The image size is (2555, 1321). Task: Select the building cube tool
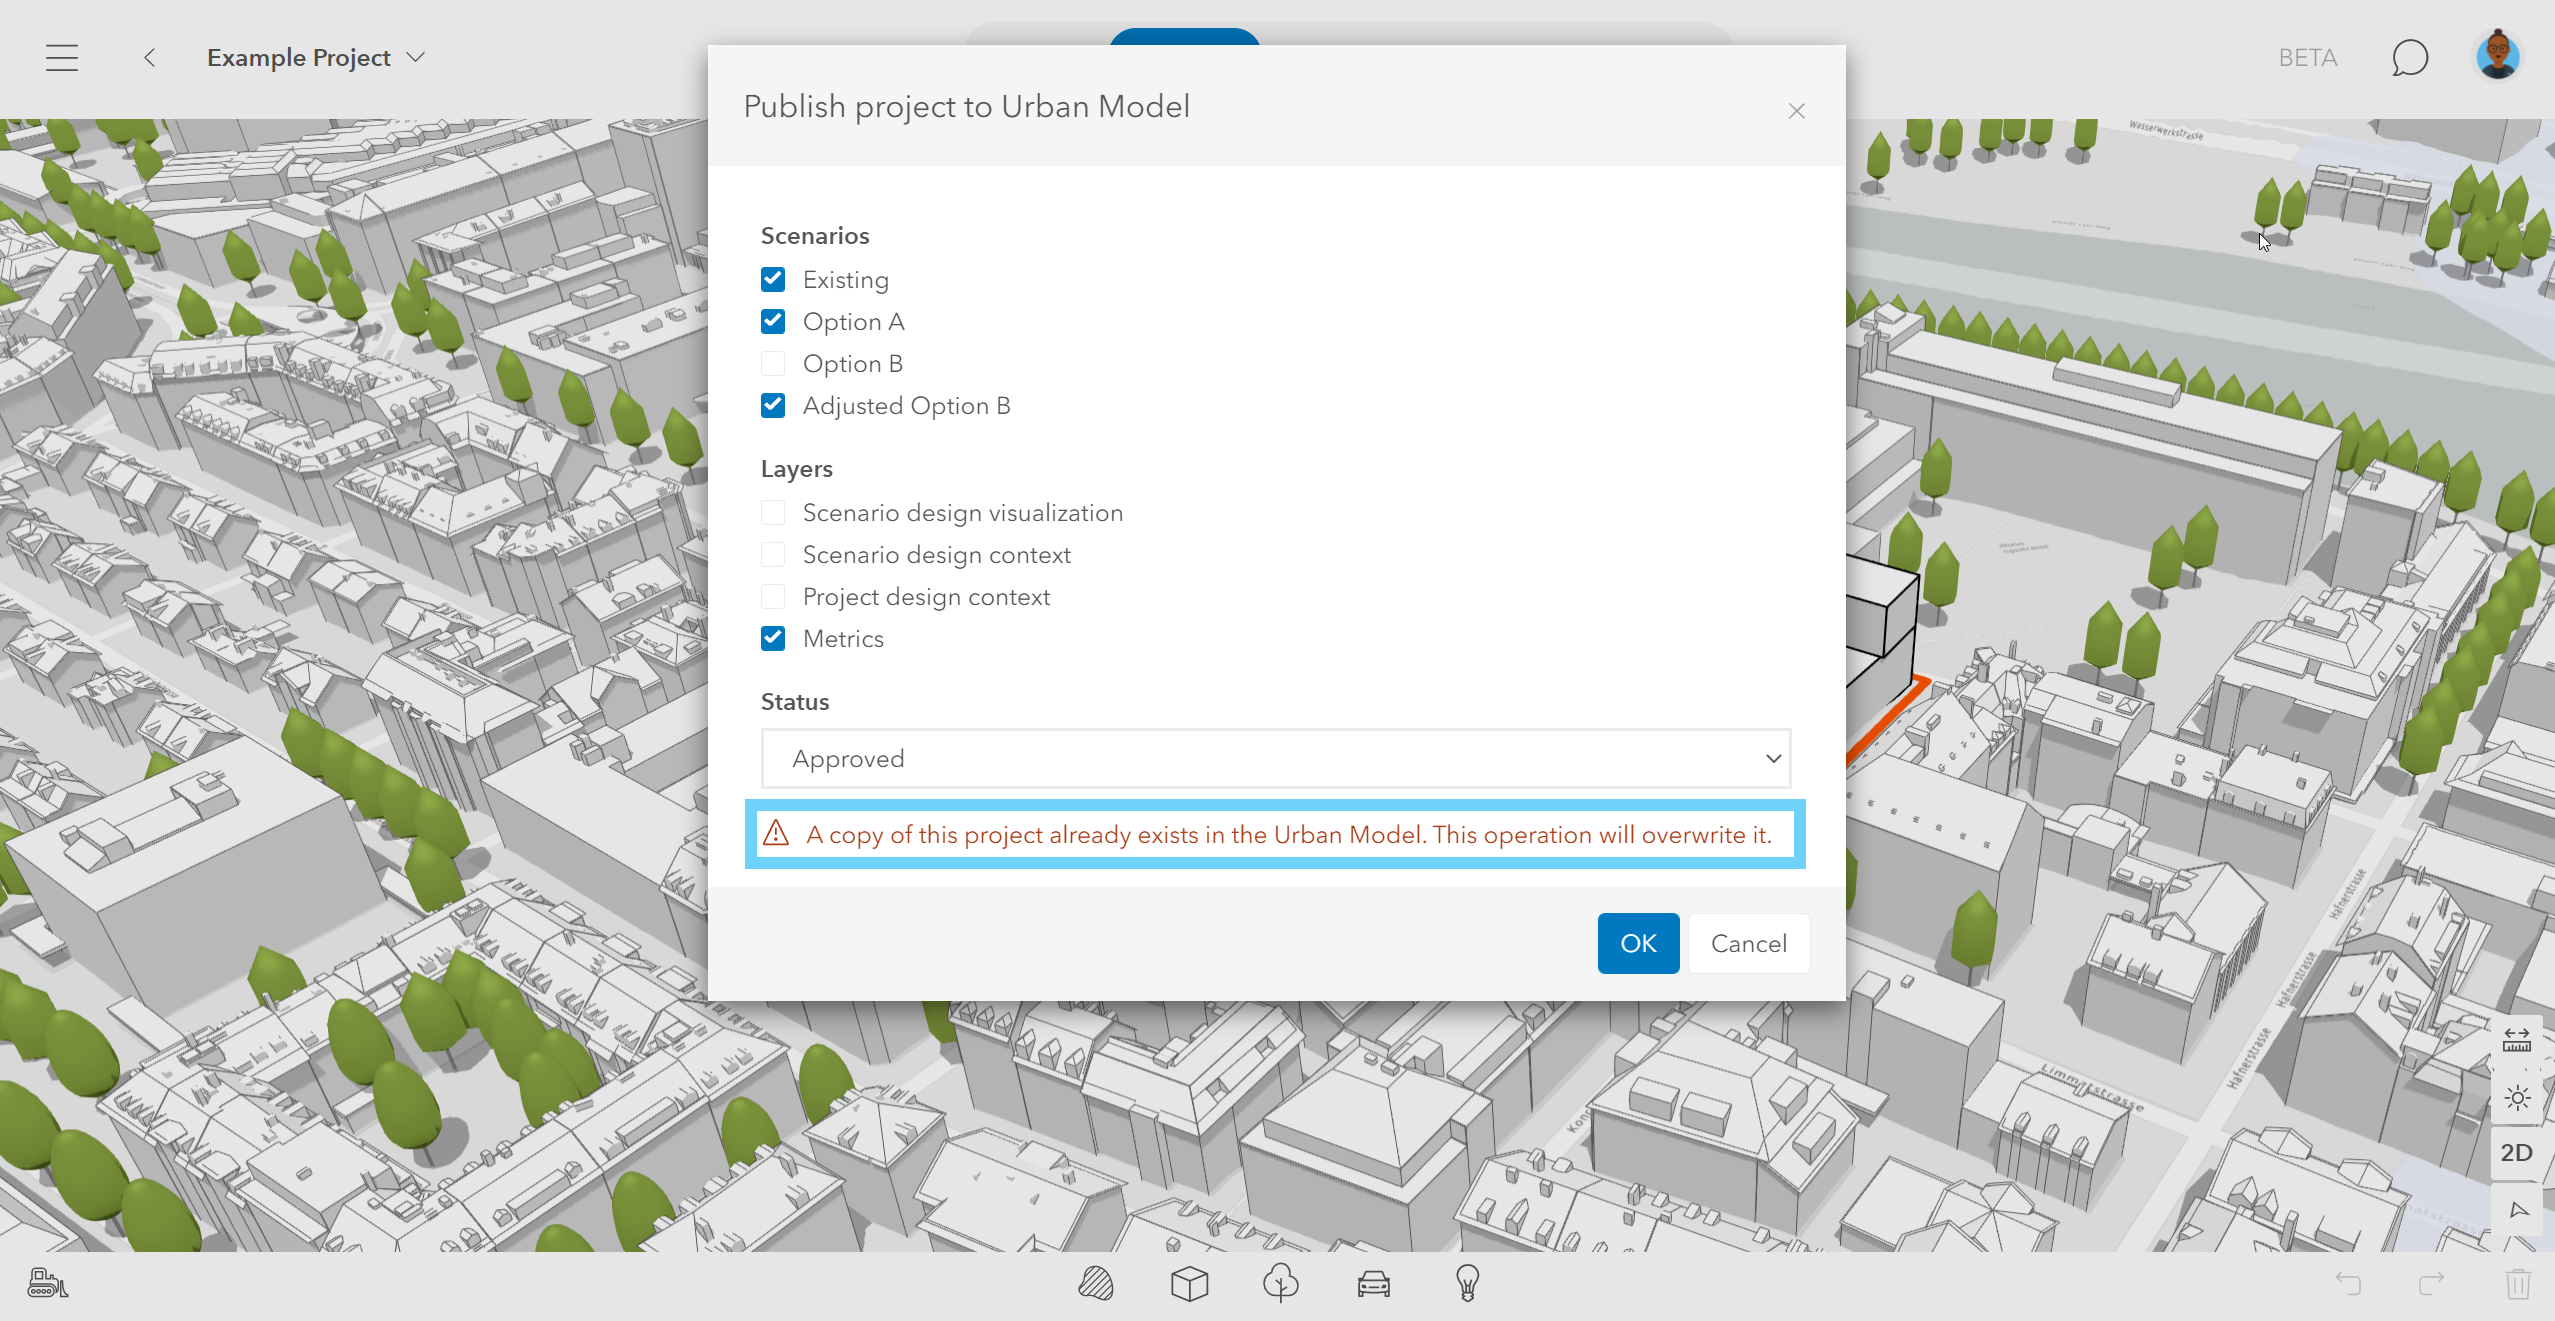pyautogui.click(x=1189, y=1283)
